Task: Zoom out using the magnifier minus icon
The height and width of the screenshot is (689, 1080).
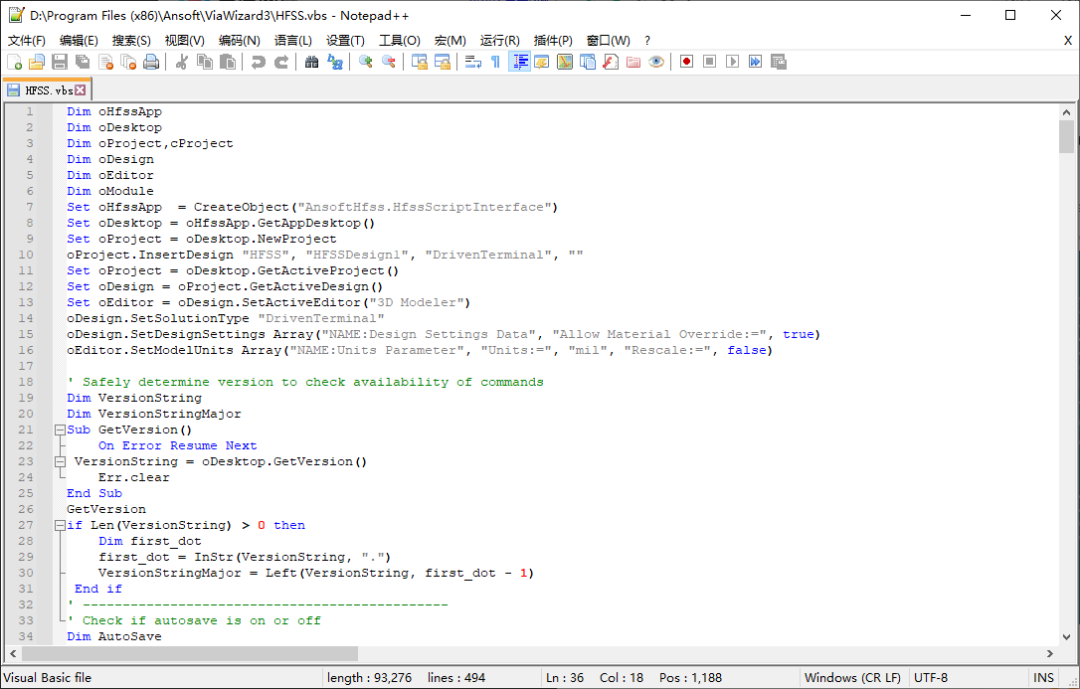Action: click(x=388, y=62)
